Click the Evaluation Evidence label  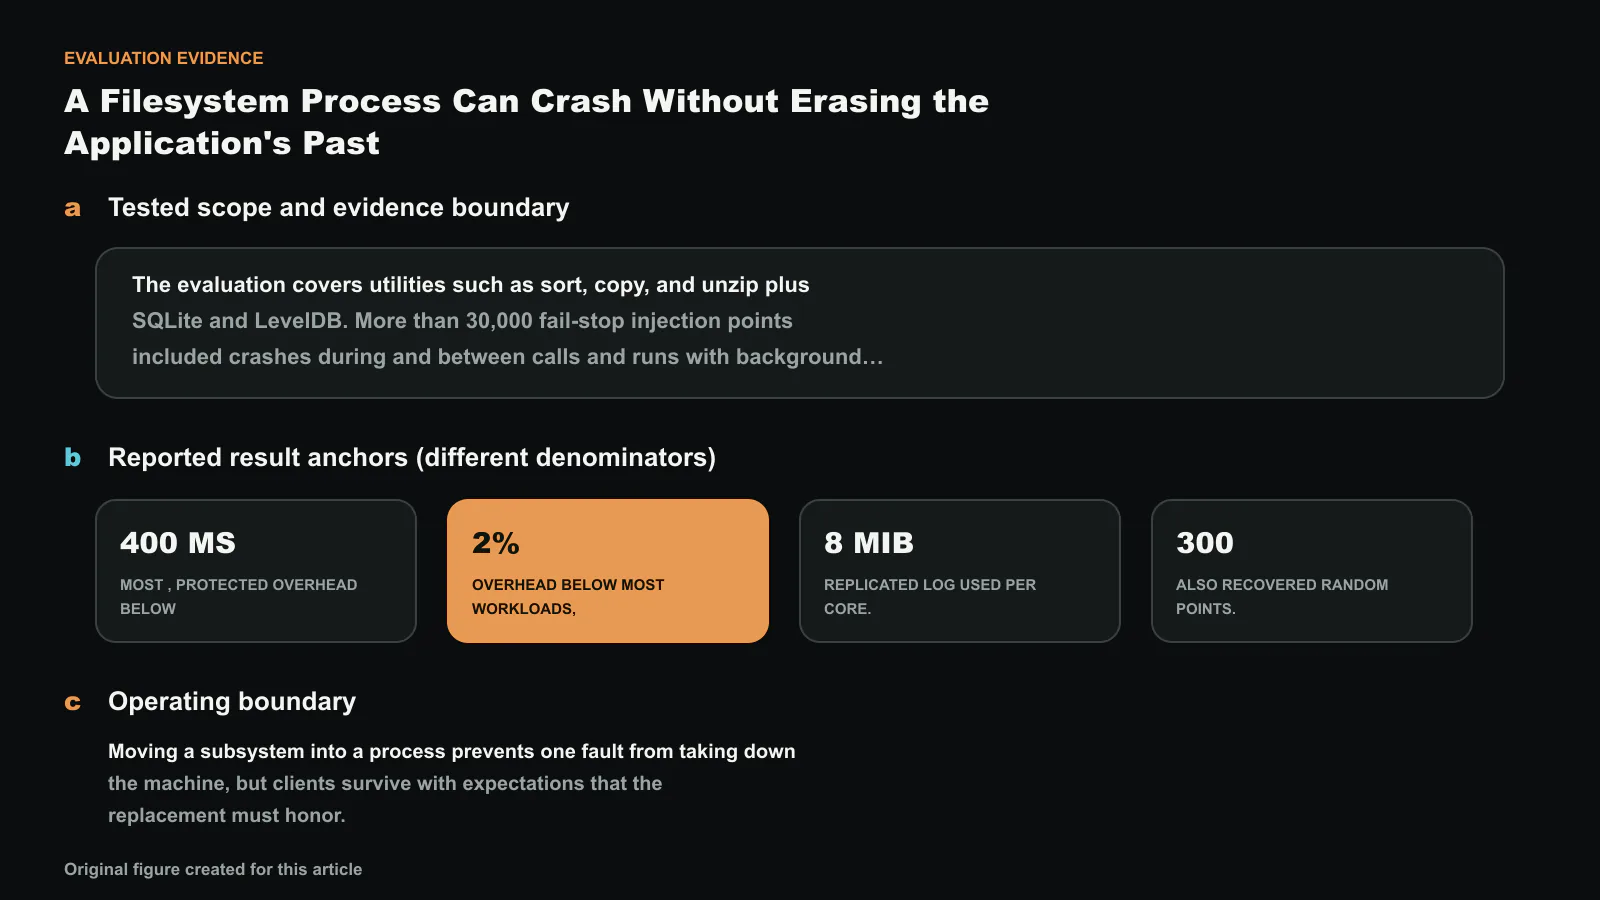pos(164,58)
